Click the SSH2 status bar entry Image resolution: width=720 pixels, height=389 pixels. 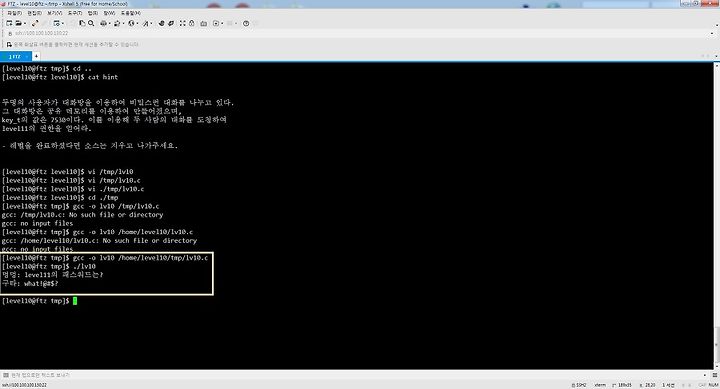click(579, 385)
